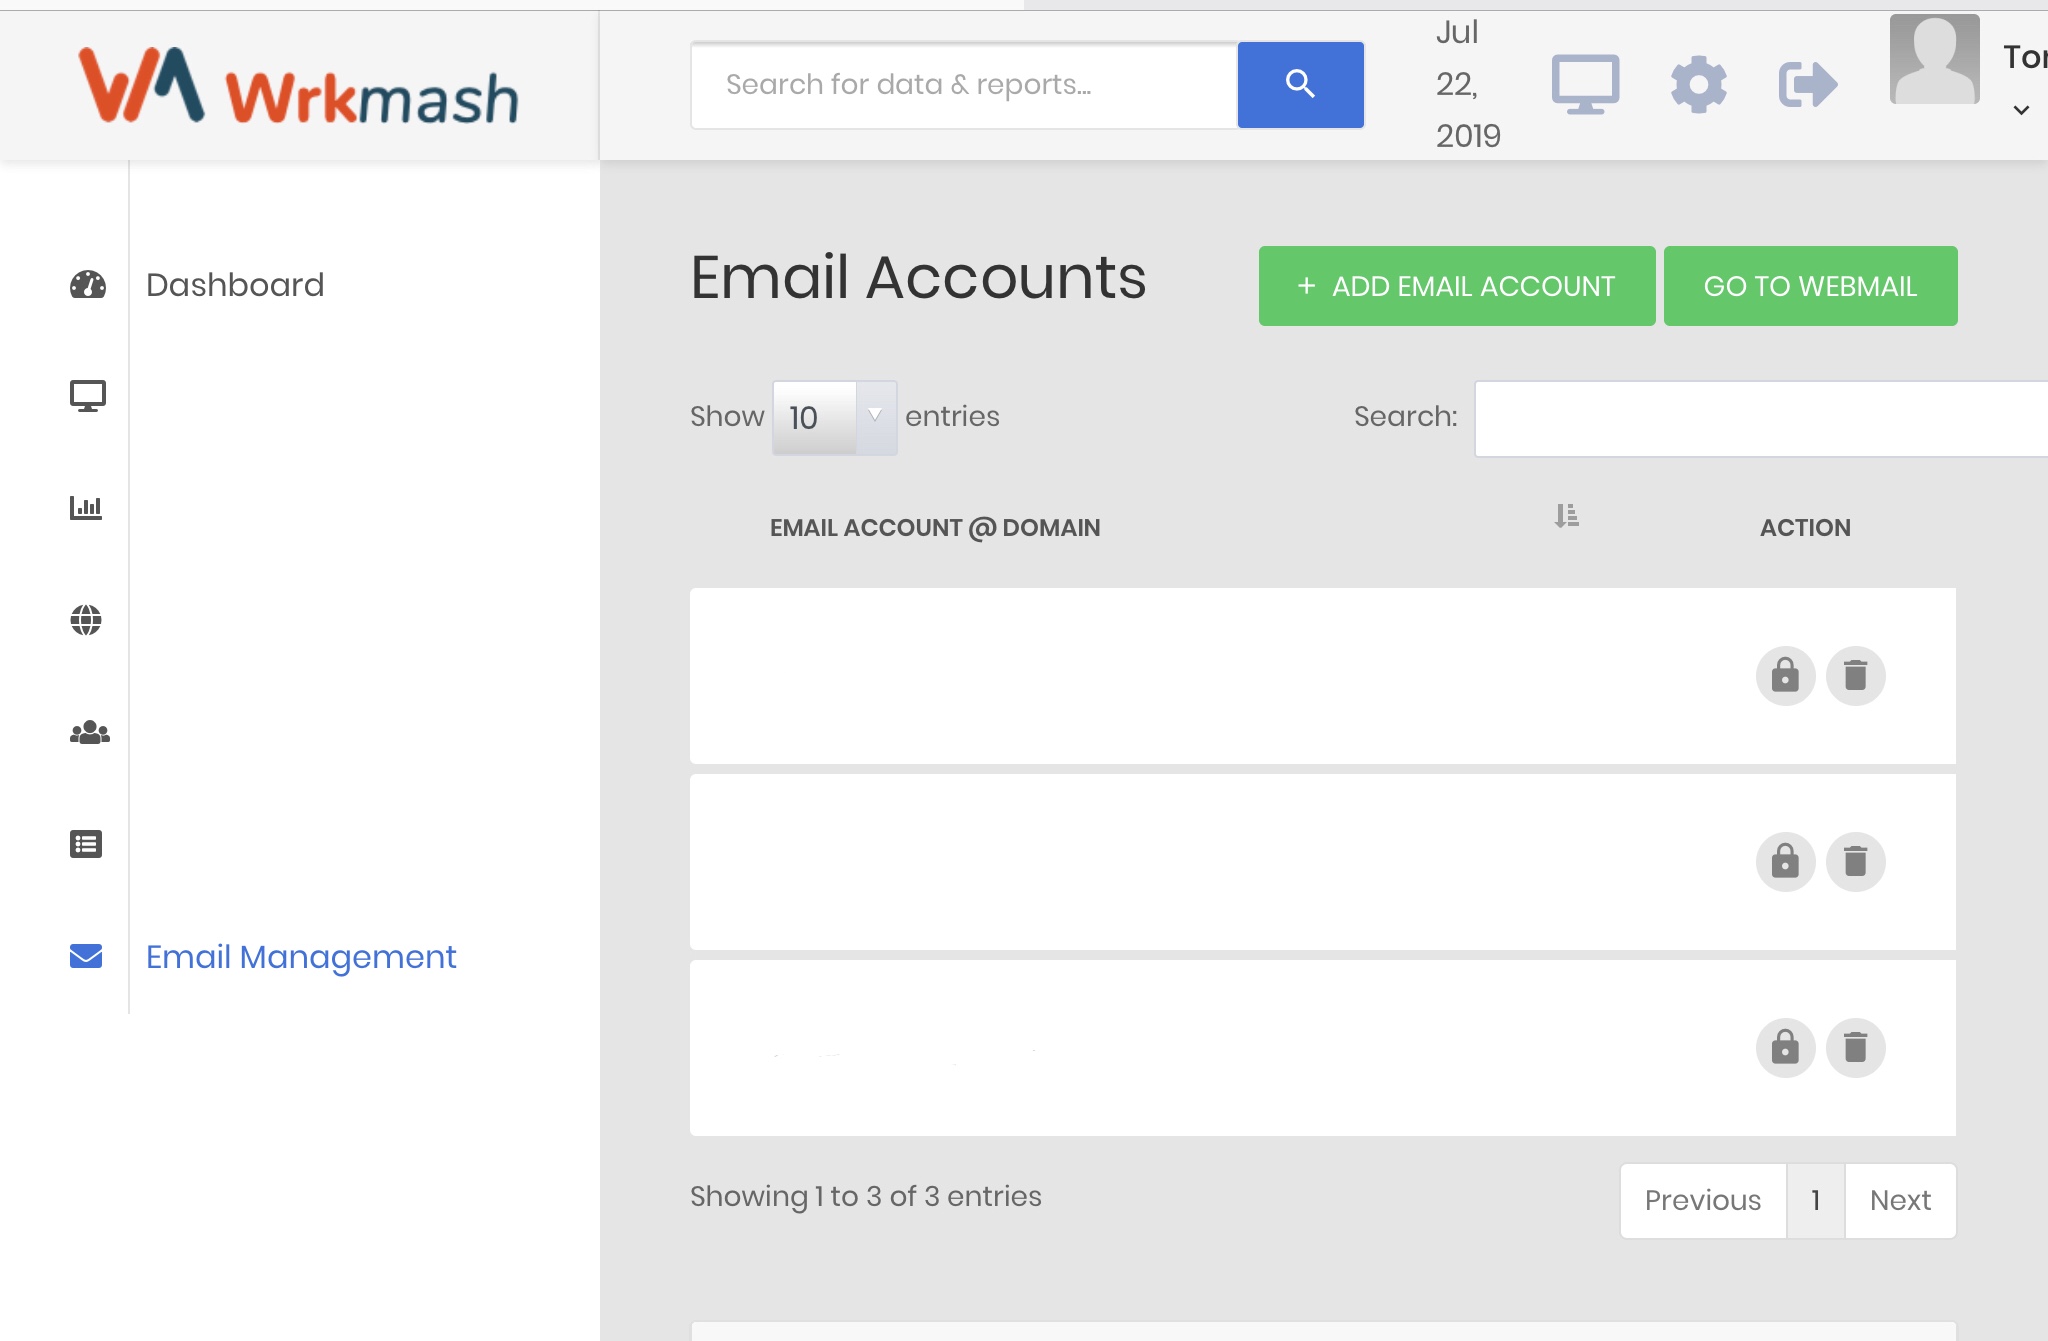Lock the third email account
Image resolution: width=2048 pixels, height=1341 pixels.
click(x=1786, y=1048)
